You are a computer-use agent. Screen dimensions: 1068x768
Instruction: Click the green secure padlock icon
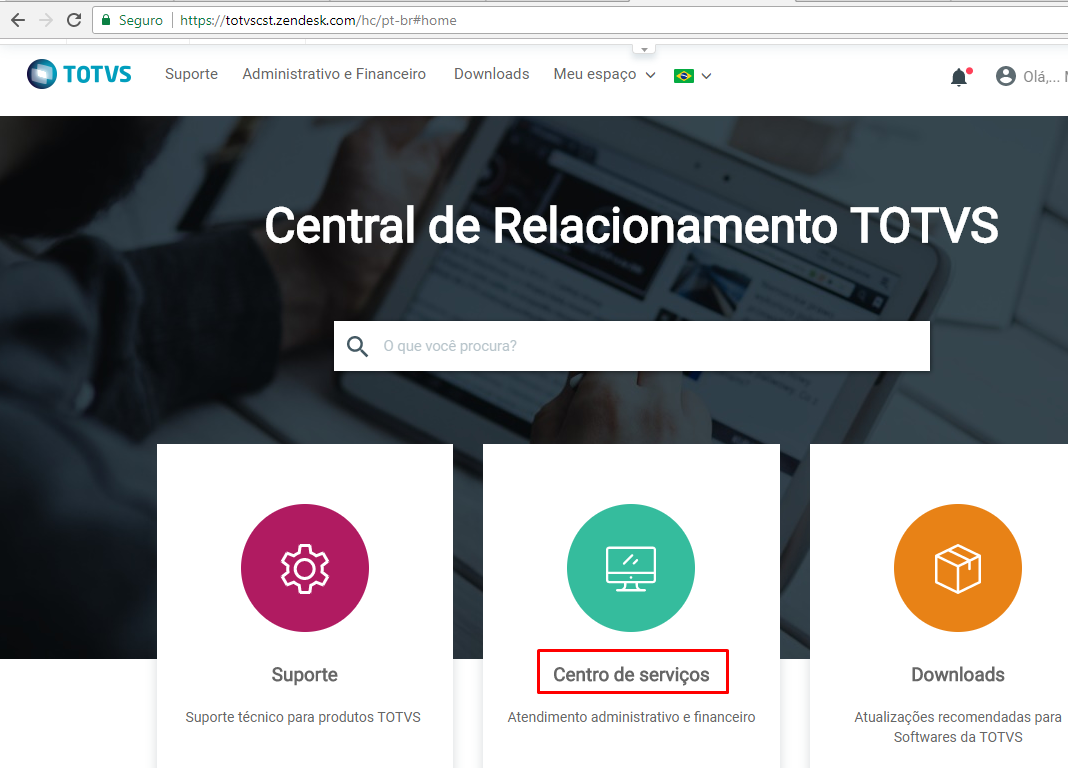coord(106,20)
